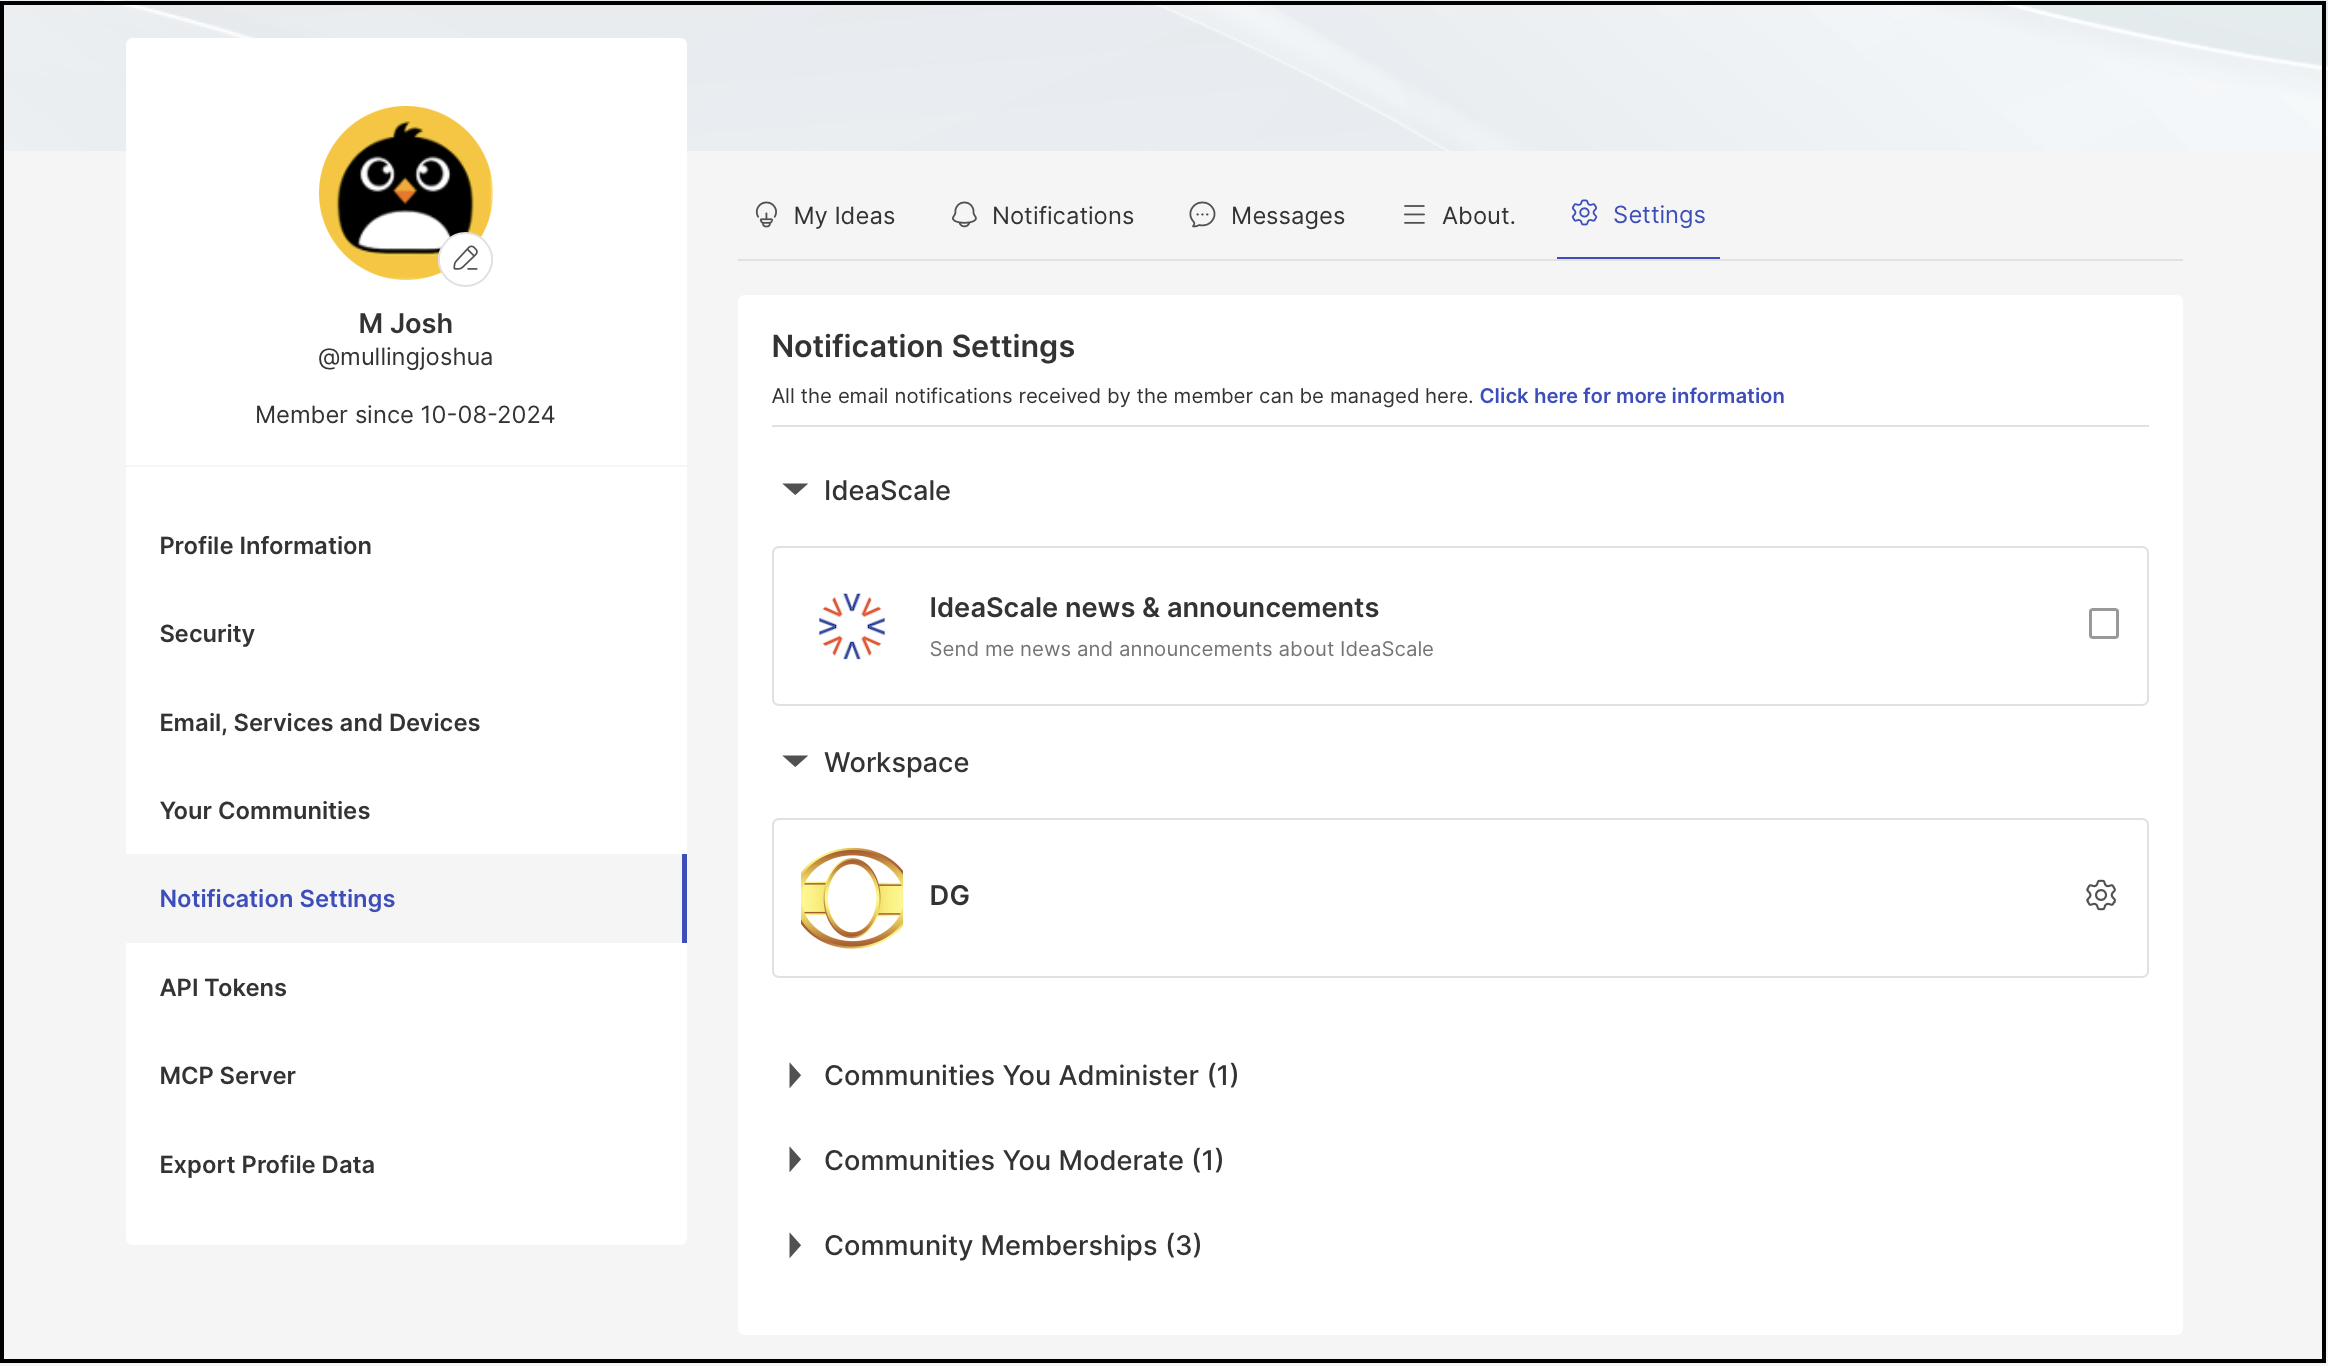This screenshot has width=2328, height=1366.
Task: Click the DG workspace logo
Action: pos(852,897)
